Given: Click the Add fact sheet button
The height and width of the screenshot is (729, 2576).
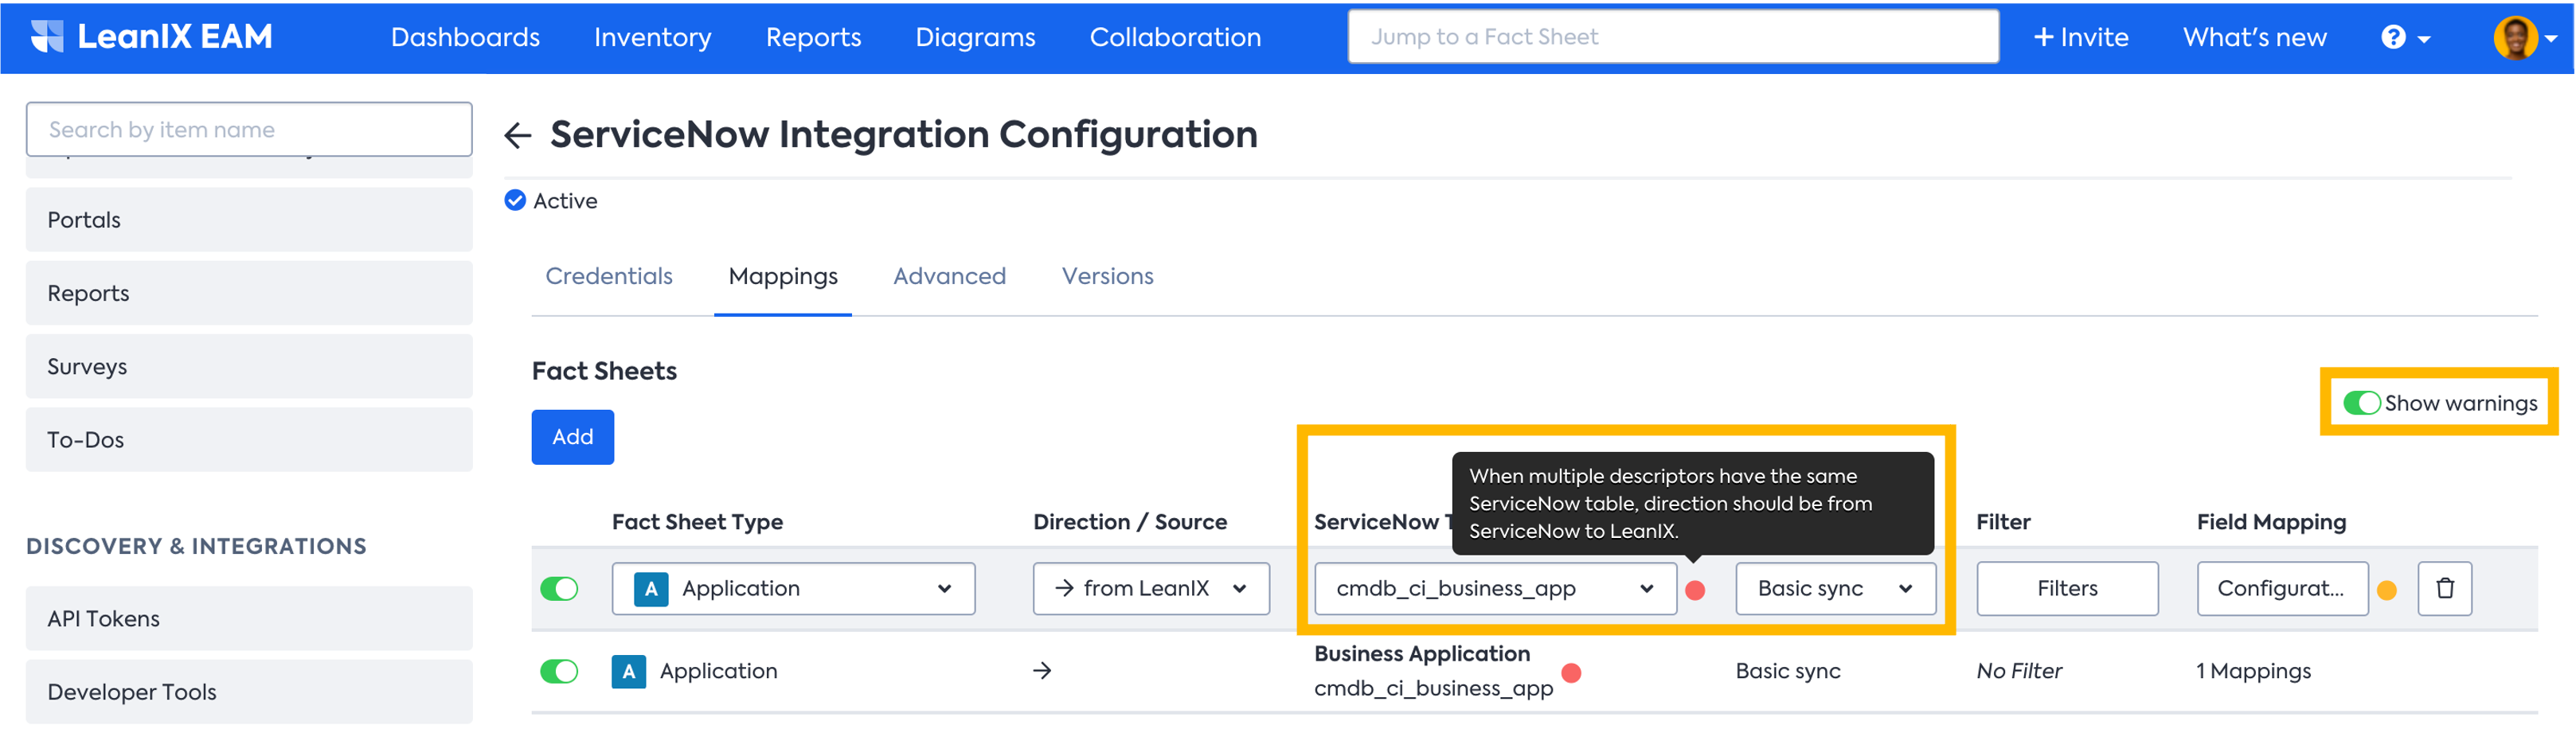Looking at the screenshot, I should (x=572, y=437).
